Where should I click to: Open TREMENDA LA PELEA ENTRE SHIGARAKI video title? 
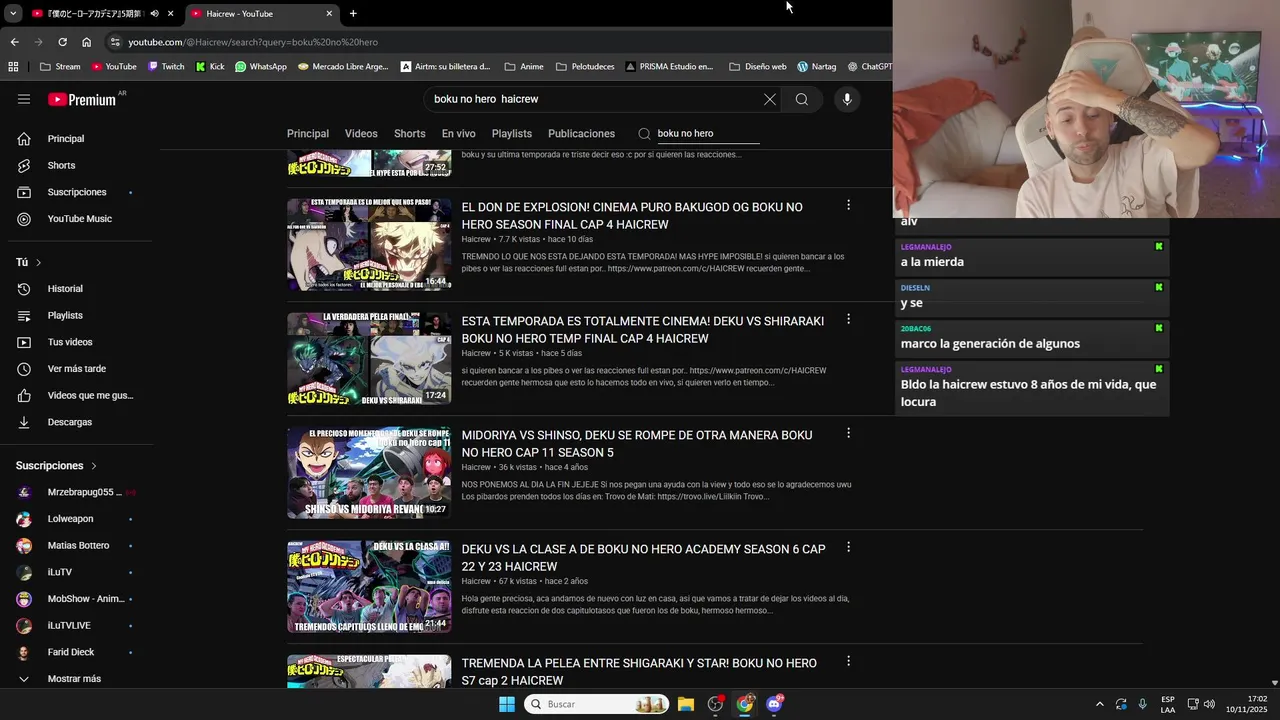point(639,672)
